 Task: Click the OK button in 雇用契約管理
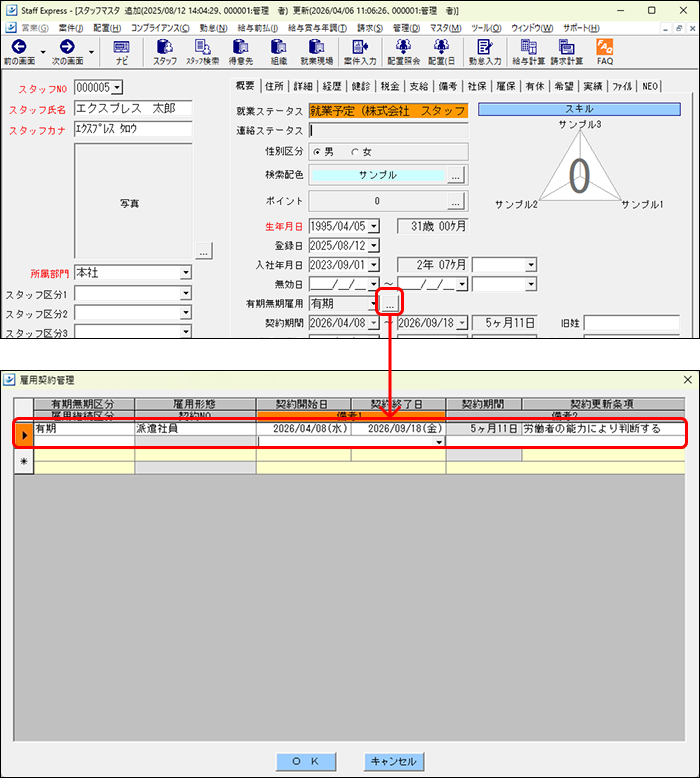(306, 761)
